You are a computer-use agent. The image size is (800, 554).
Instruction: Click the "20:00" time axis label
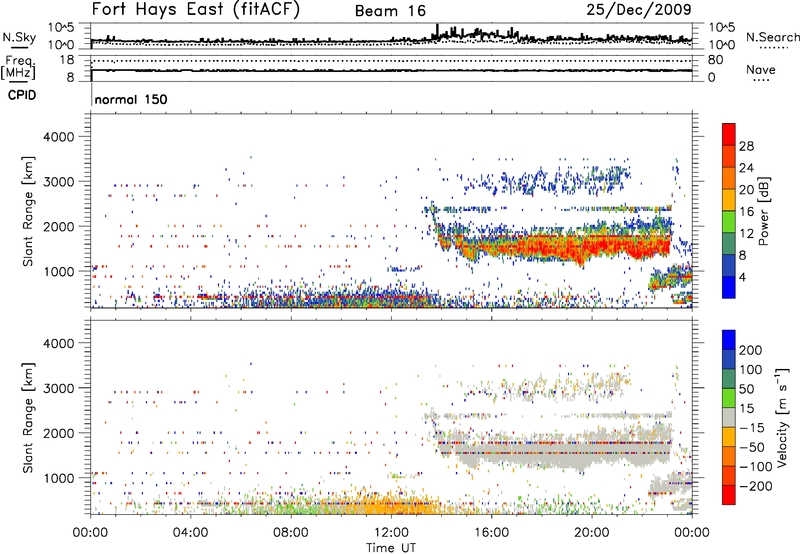click(591, 532)
